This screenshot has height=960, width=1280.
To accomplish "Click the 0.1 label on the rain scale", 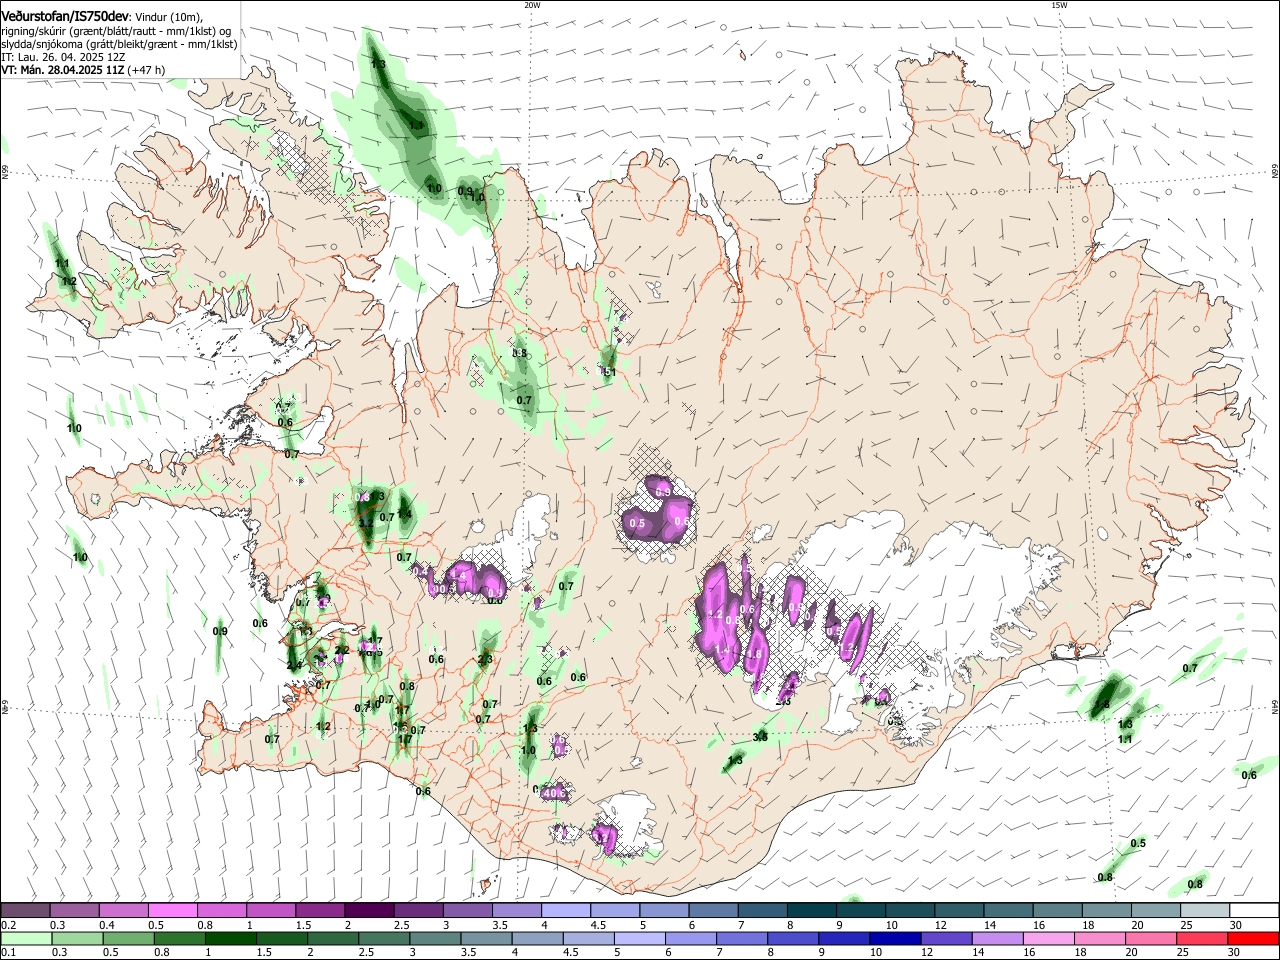I will point(8,953).
